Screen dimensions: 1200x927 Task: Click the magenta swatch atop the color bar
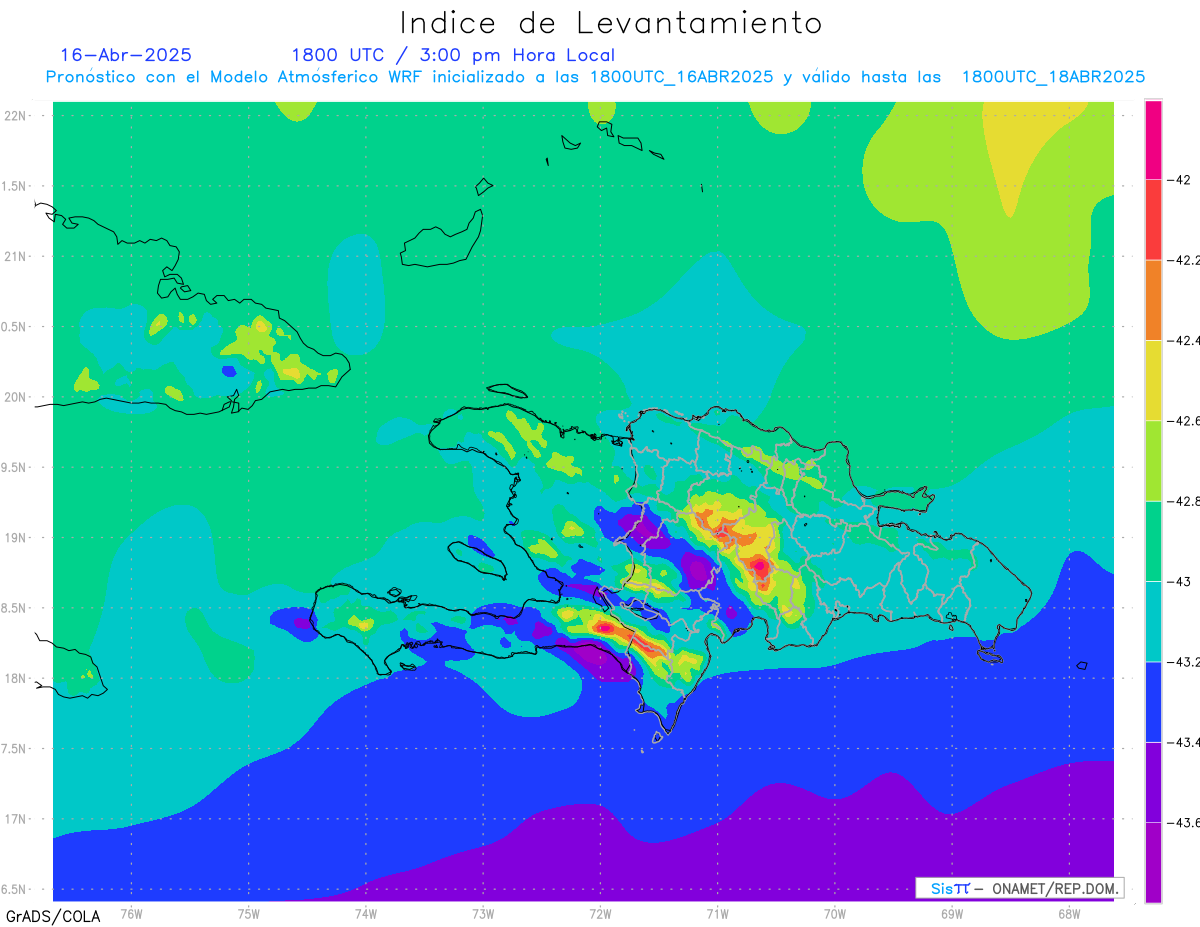(1153, 140)
